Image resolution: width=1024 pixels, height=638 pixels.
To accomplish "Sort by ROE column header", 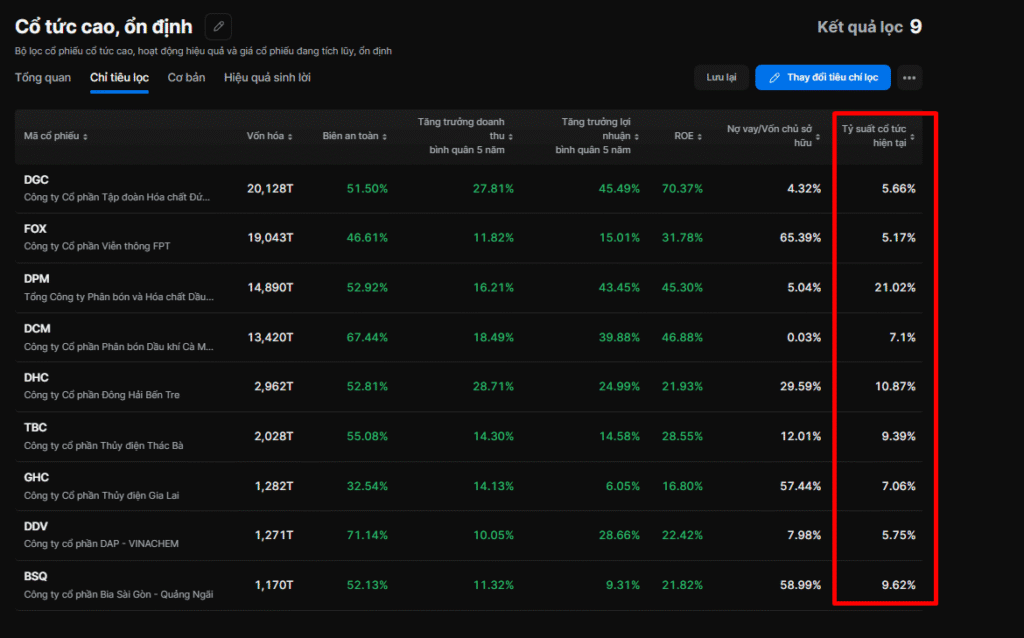I will (x=688, y=136).
